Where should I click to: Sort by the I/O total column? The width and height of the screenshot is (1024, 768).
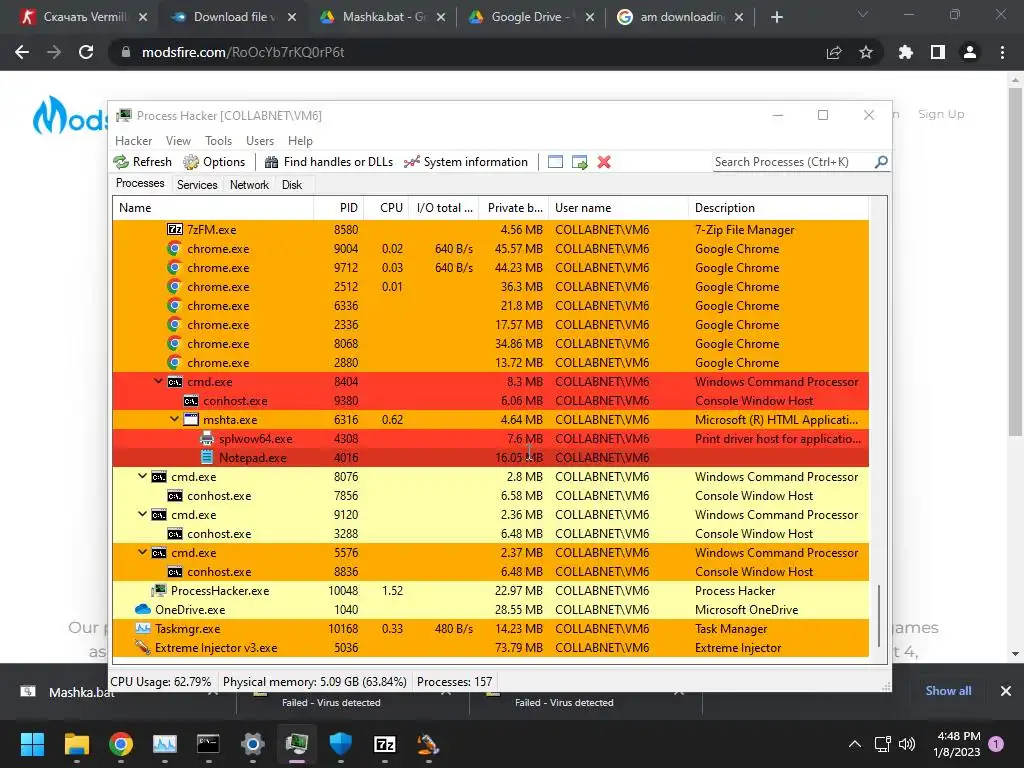[x=444, y=208]
